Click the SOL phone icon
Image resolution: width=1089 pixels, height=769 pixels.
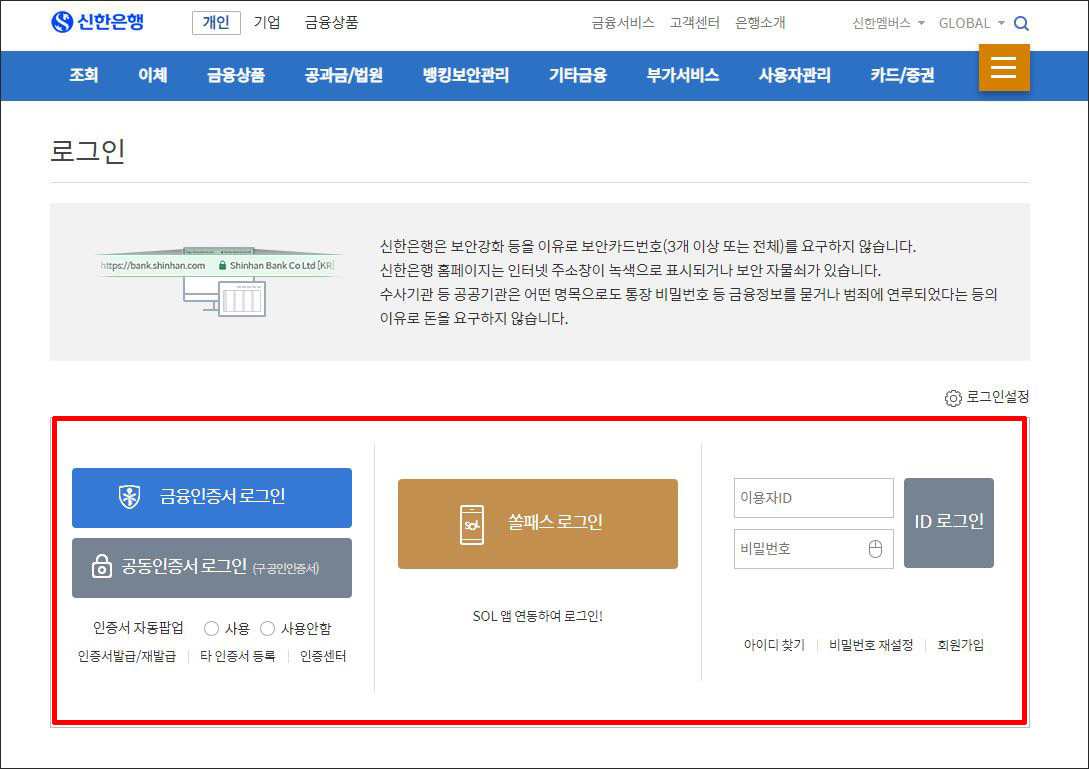pyautogui.click(x=472, y=524)
